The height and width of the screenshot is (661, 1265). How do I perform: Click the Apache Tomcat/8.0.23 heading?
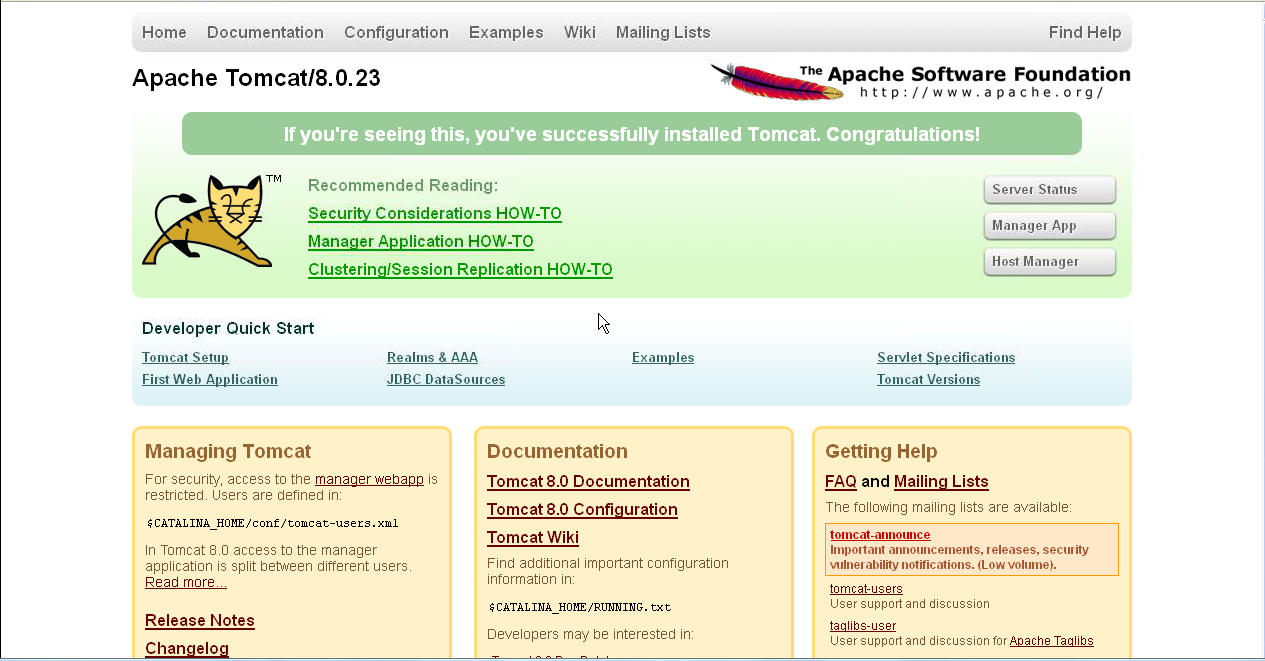tap(256, 78)
